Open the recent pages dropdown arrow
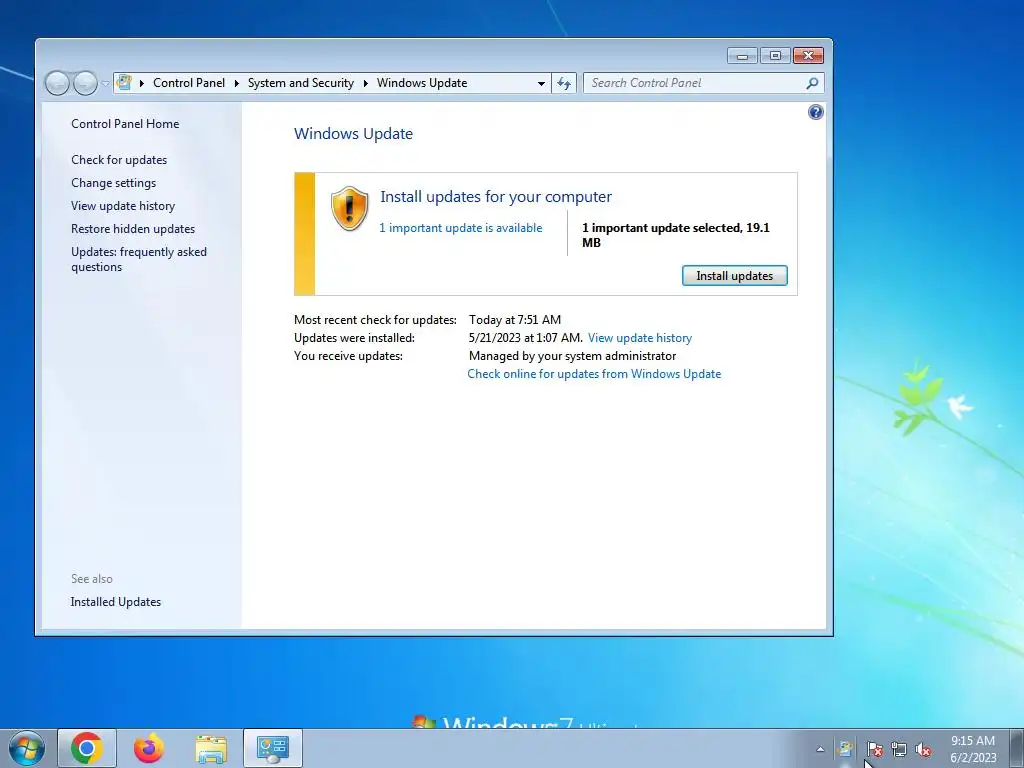 [x=104, y=84]
